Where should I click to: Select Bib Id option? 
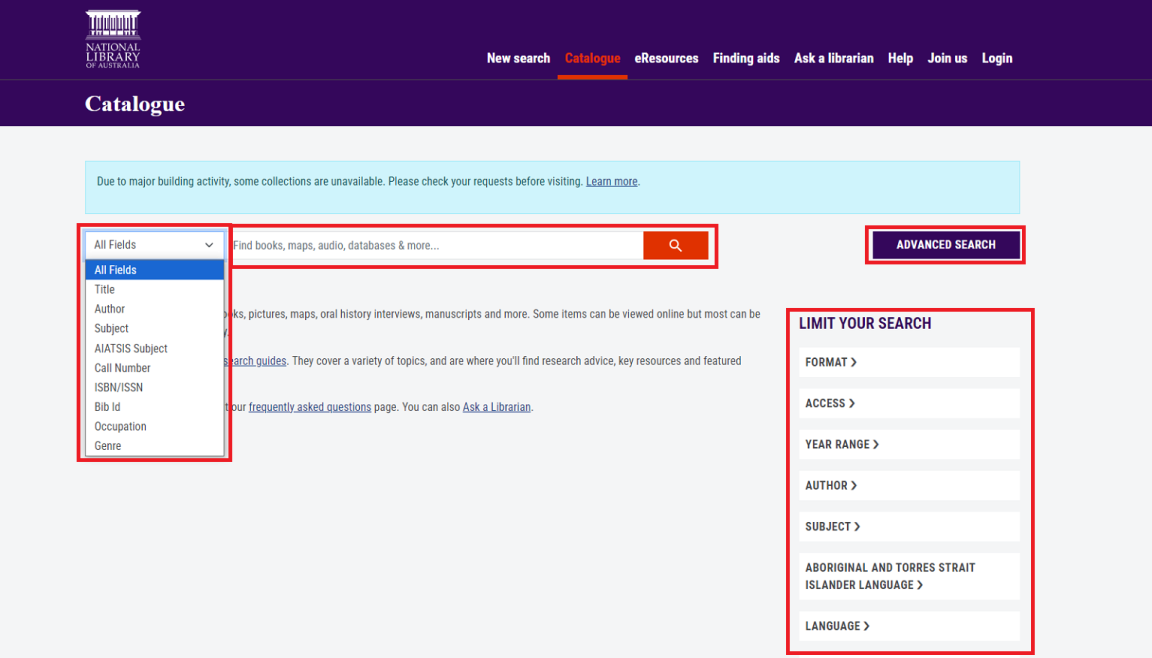154,407
